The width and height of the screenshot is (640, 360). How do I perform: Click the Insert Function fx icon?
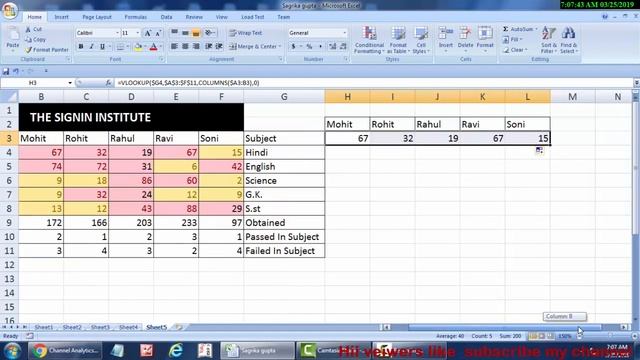(x=109, y=83)
